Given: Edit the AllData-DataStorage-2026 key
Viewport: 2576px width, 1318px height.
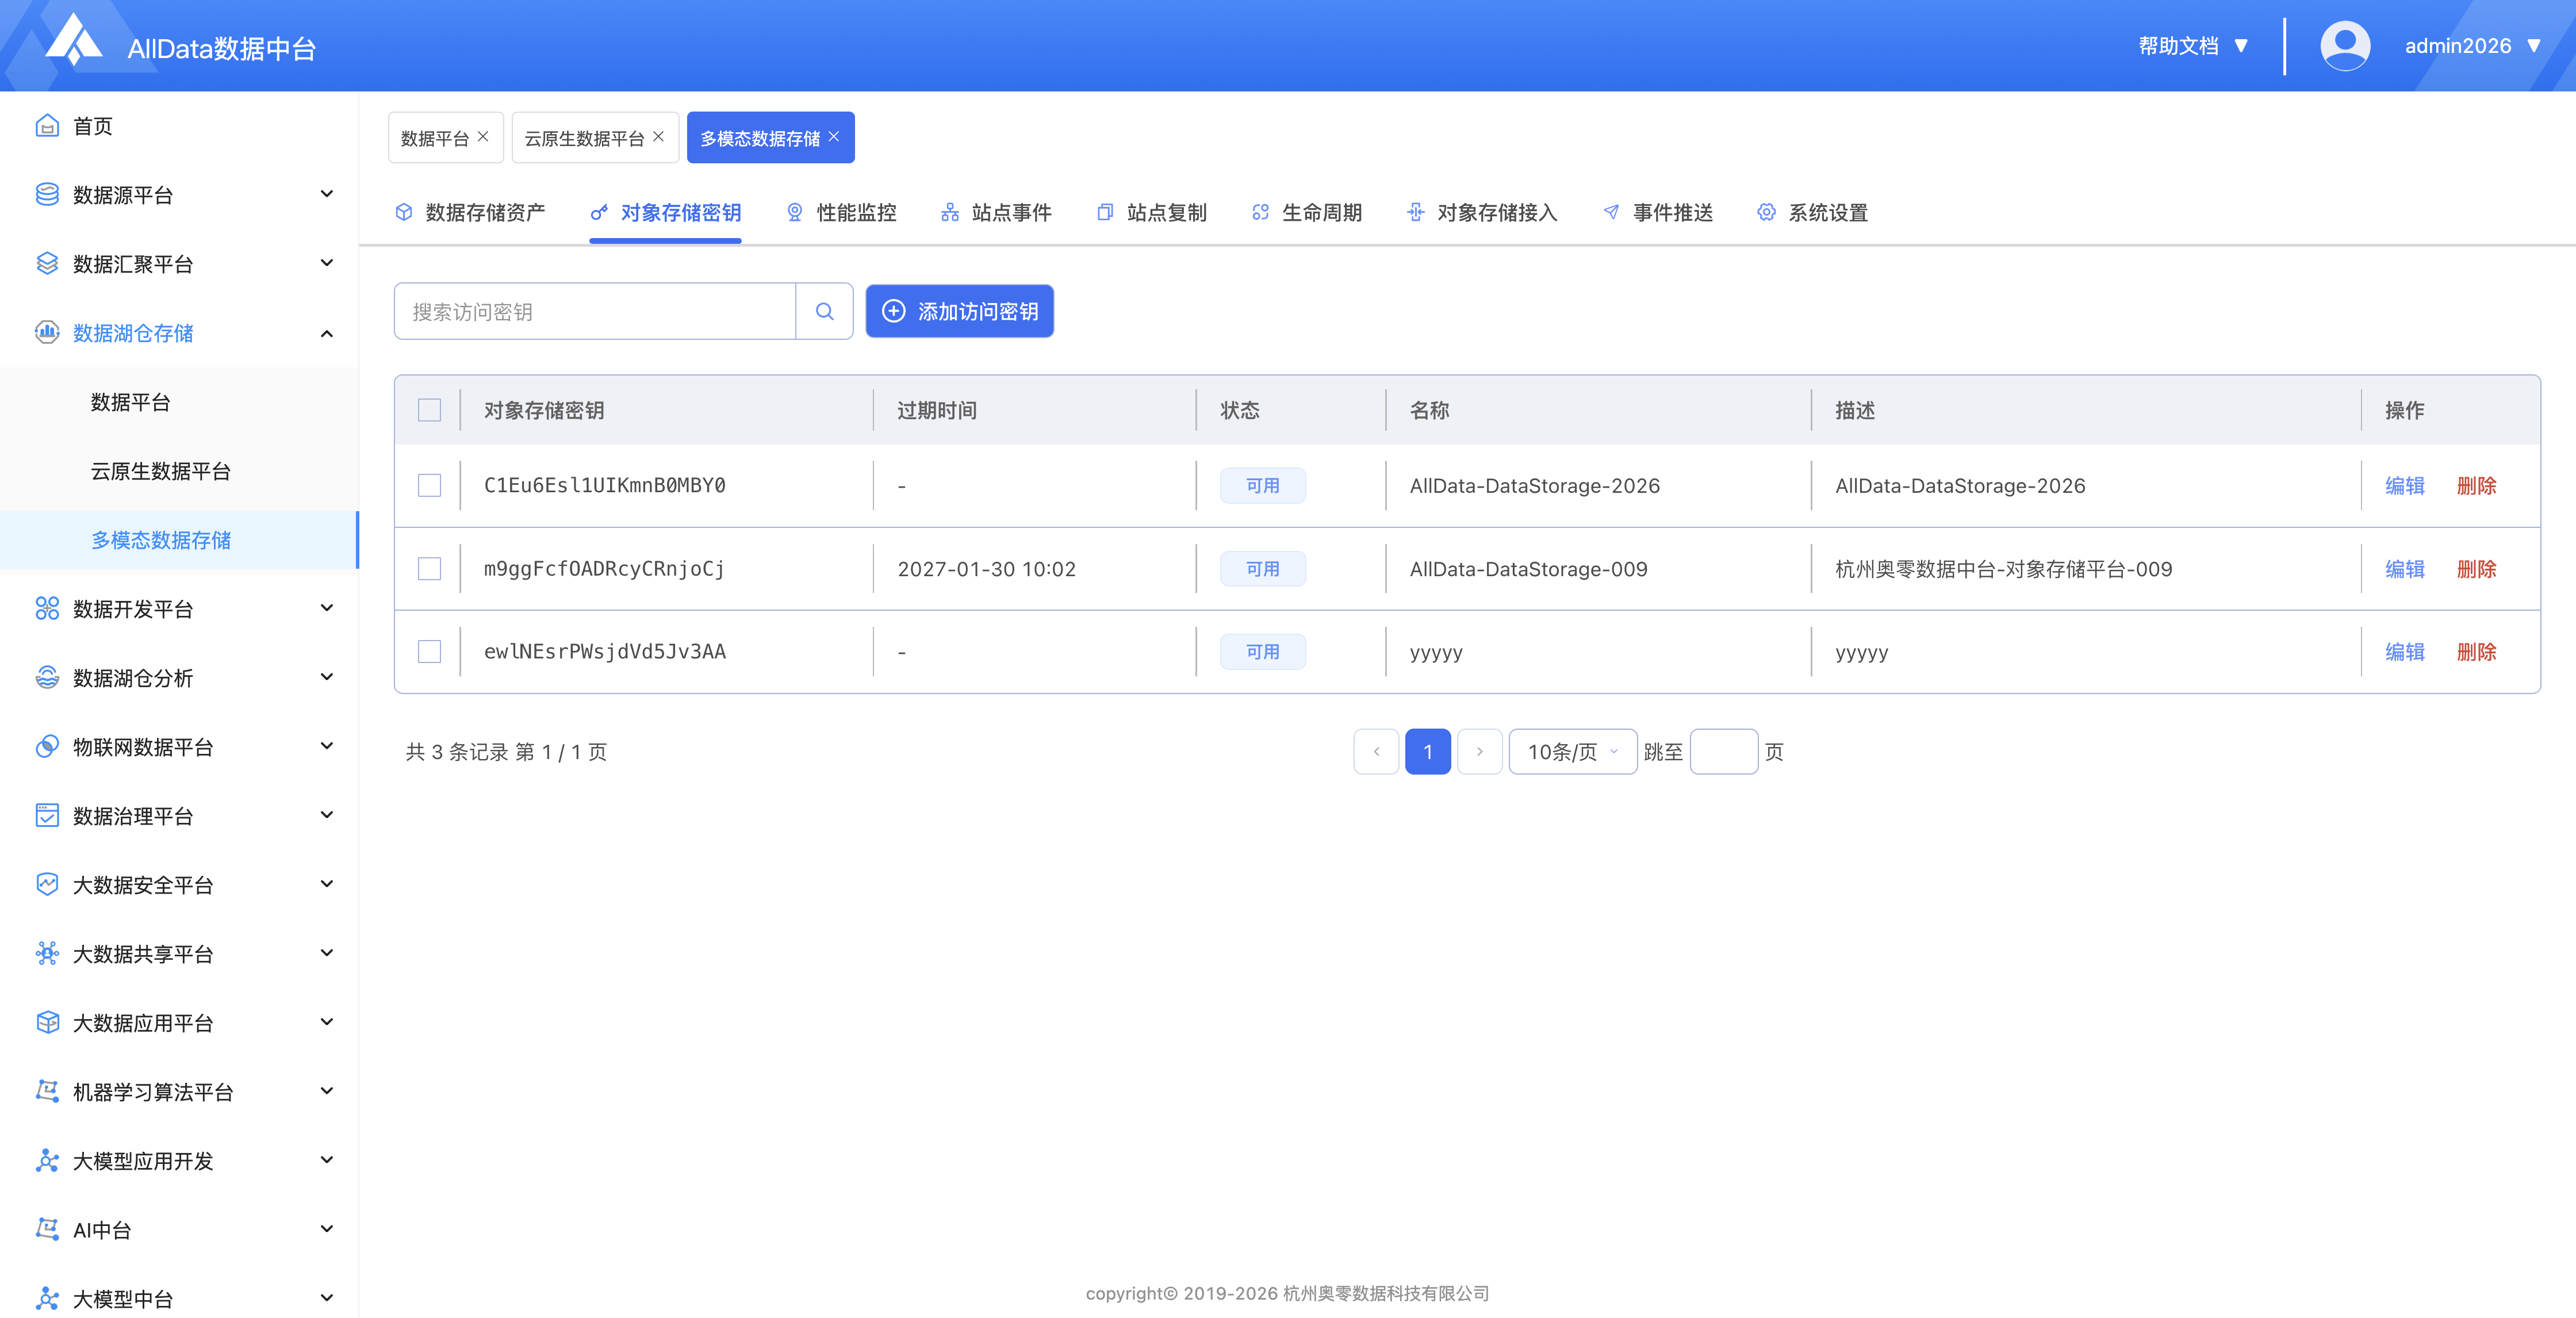Looking at the screenshot, I should [2404, 485].
